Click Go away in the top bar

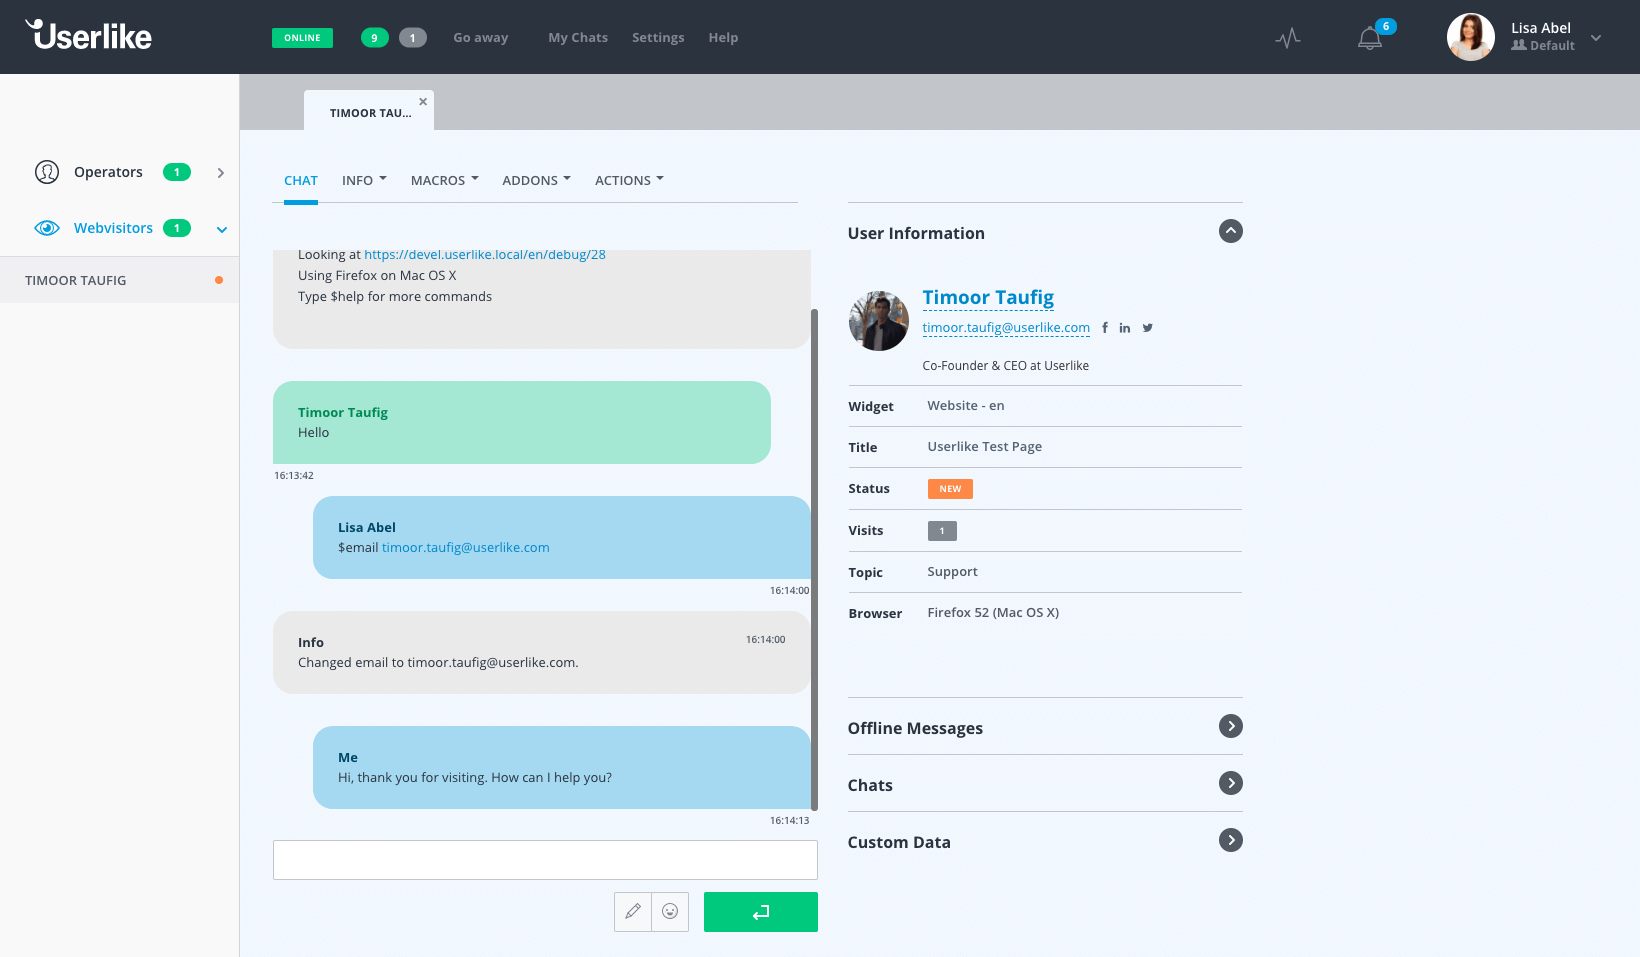(480, 38)
